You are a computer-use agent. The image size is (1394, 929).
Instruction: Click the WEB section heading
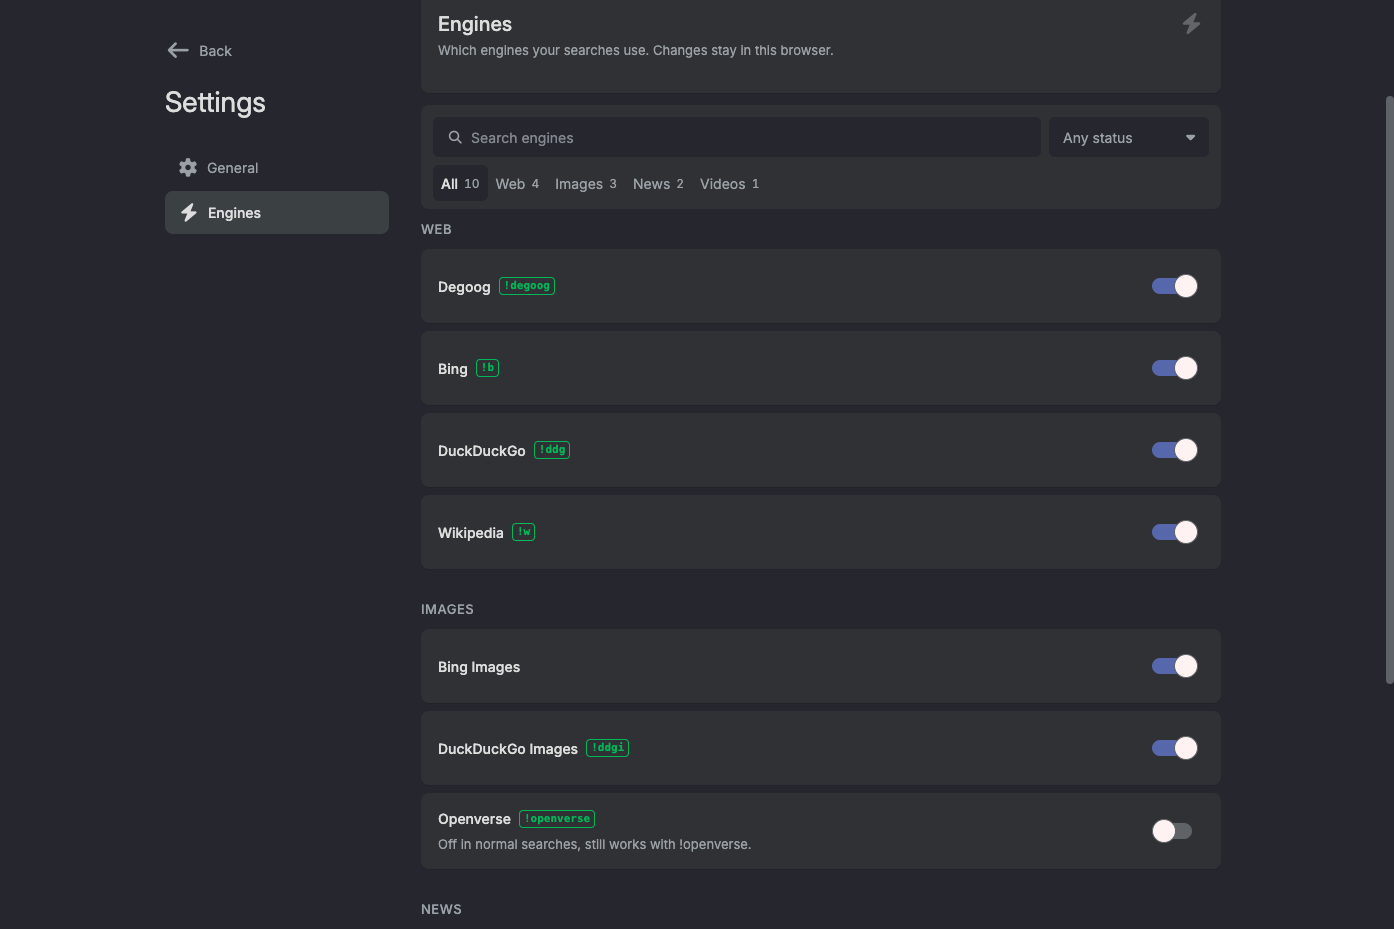pos(436,229)
